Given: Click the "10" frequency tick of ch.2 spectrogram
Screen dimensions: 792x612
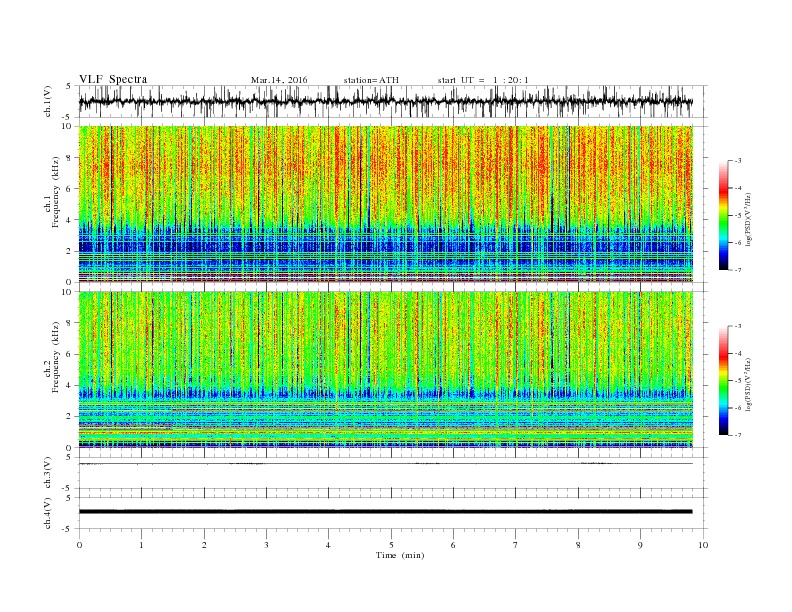Looking at the screenshot, I should click(x=67, y=292).
